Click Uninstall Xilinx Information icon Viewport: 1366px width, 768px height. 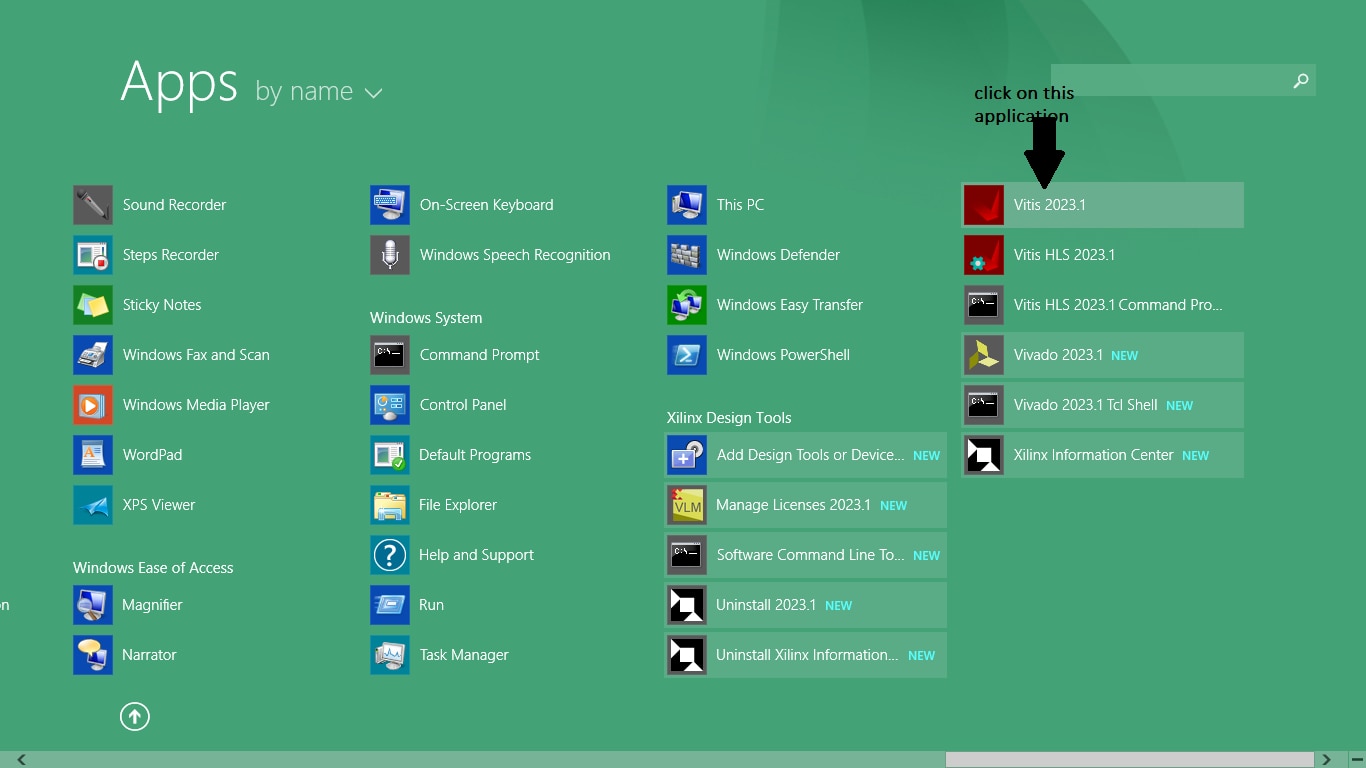[687, 655]
